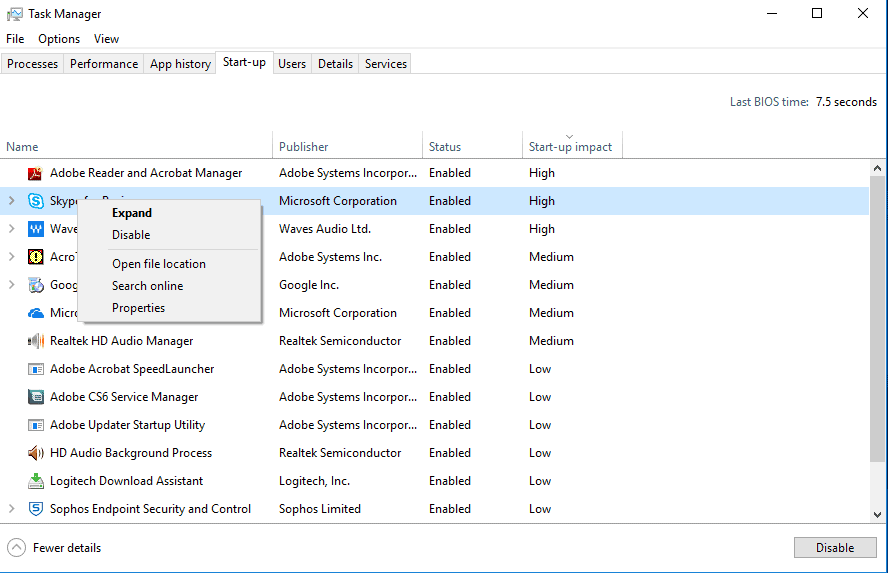
Task: Open the File menu
Action: pos(15,39)
